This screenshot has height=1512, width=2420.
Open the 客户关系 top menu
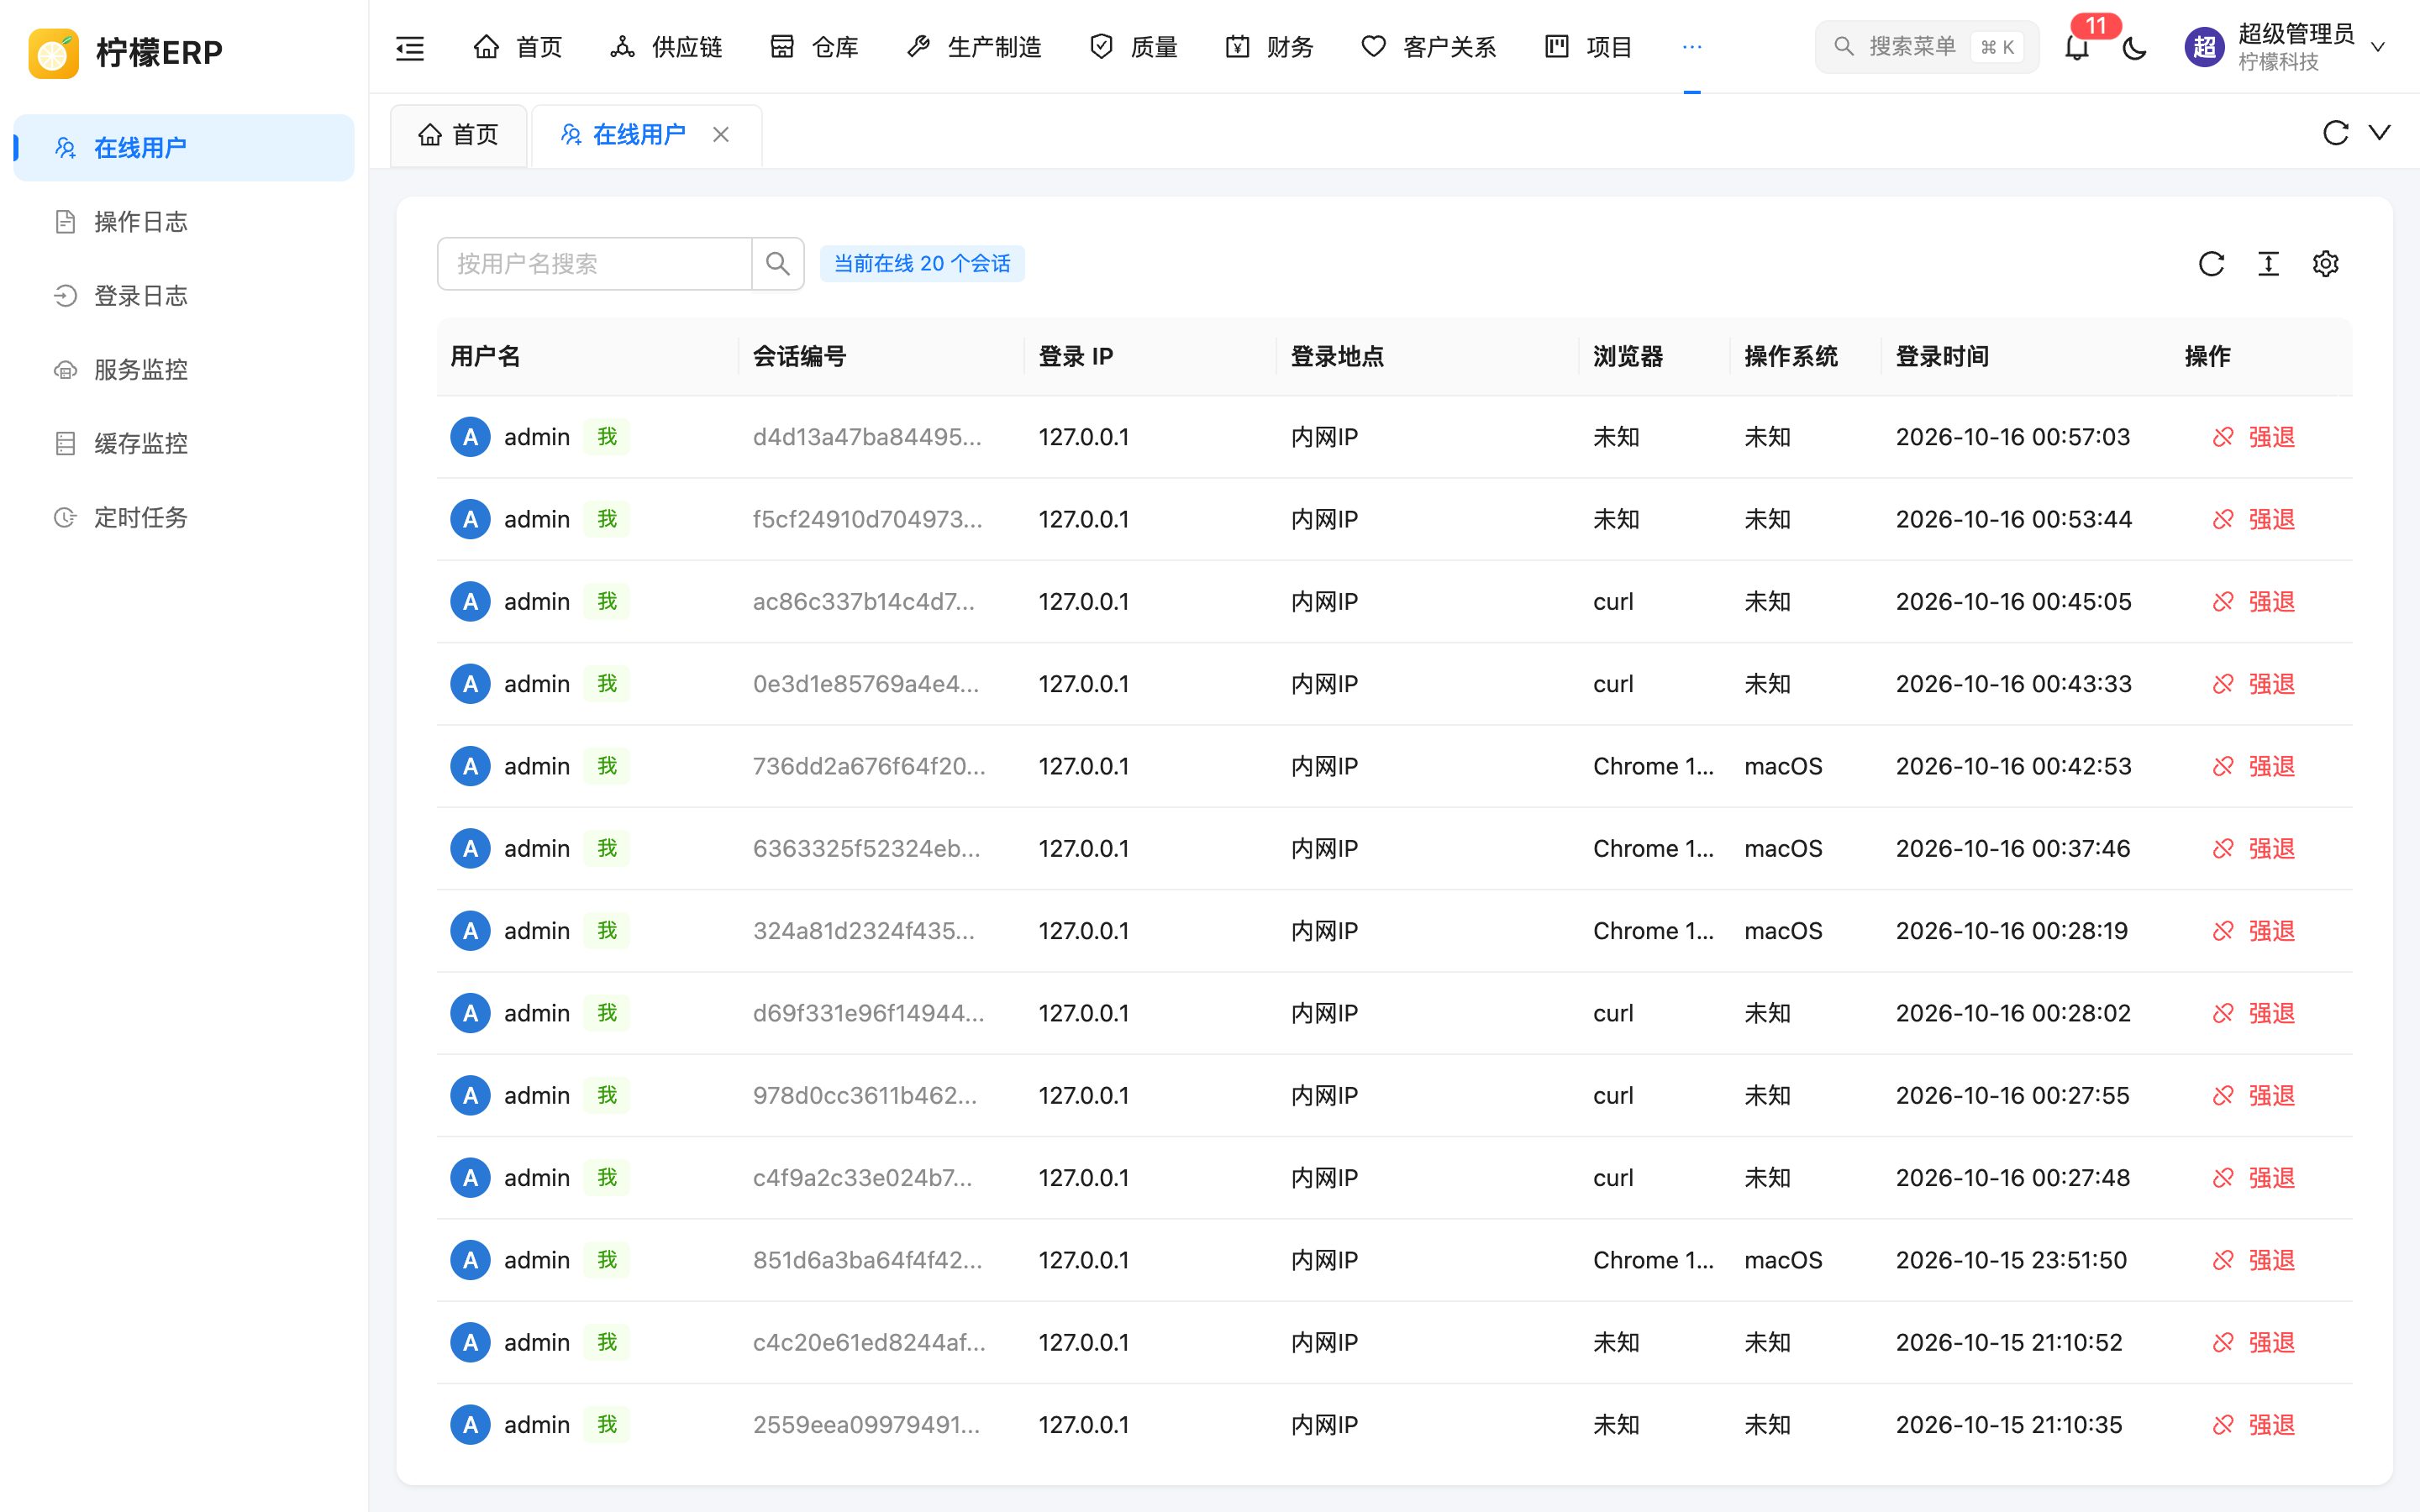[1428, 47]
